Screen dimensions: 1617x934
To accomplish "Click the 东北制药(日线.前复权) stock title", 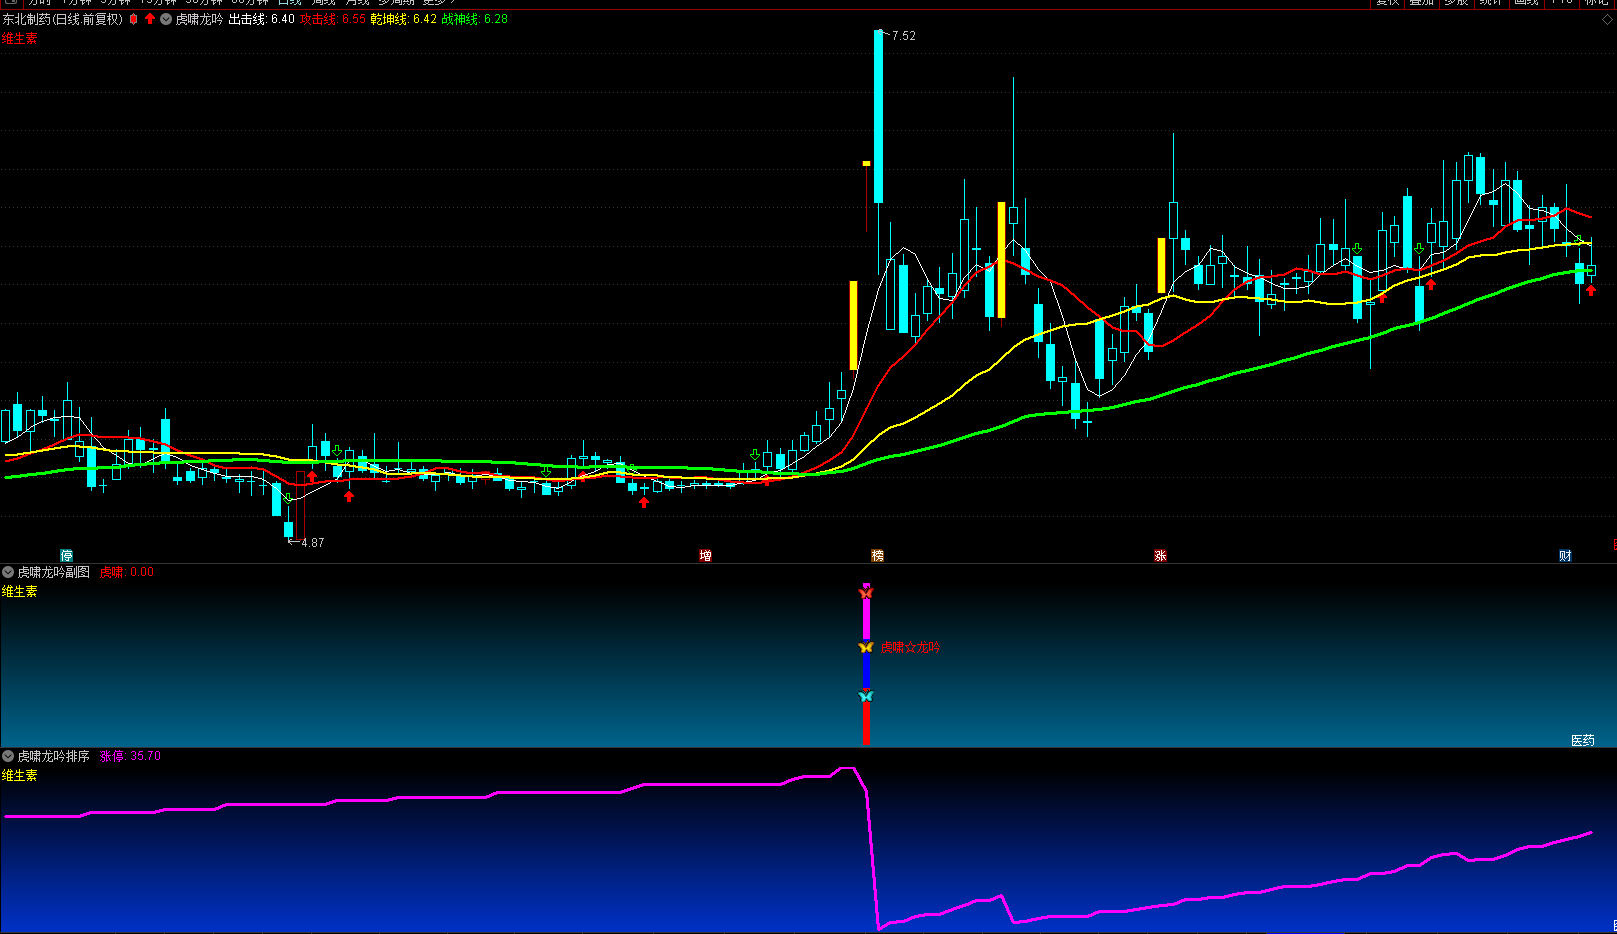I will (62, 19).
